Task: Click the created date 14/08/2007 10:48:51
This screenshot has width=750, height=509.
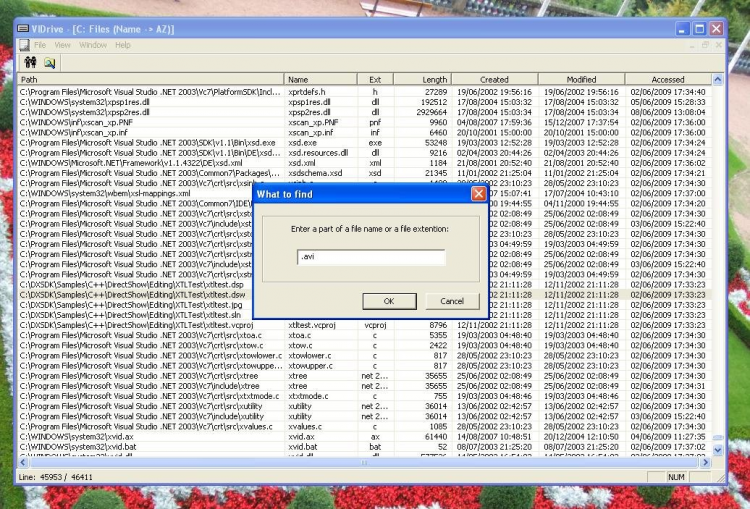Action: click(x=494, y=437)
